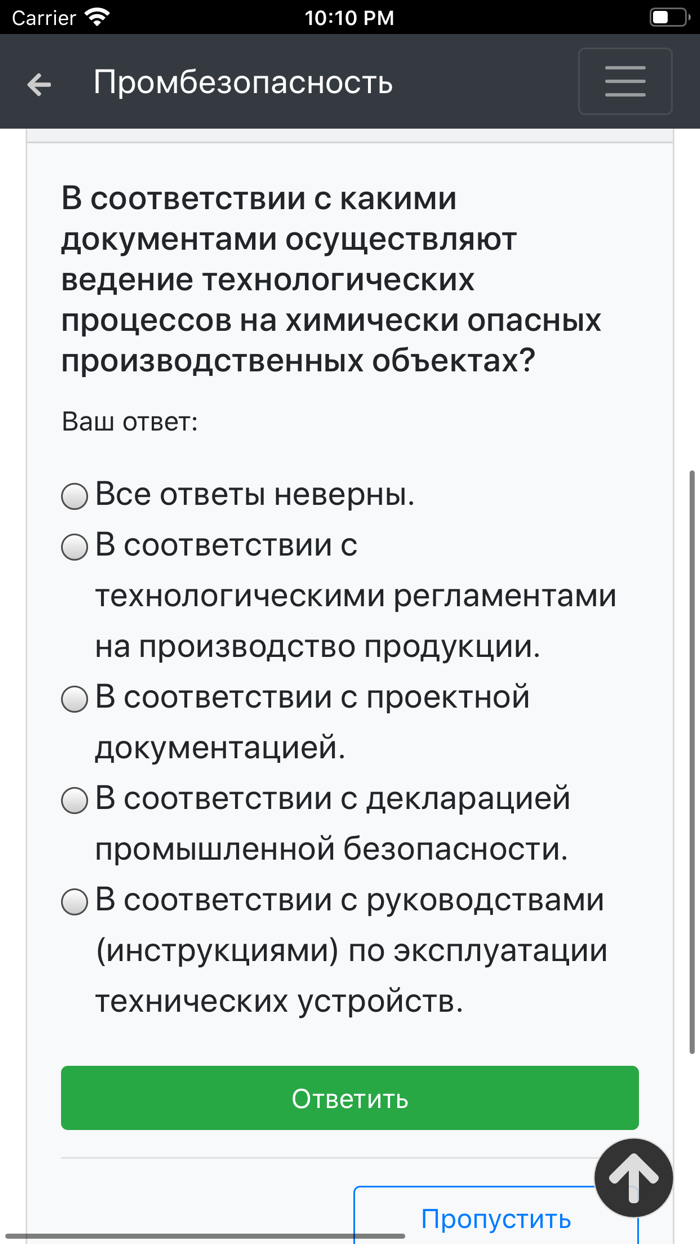Tap the back arrow to exit the quiz
The image size is (700, 1244).
pos(38,84)
